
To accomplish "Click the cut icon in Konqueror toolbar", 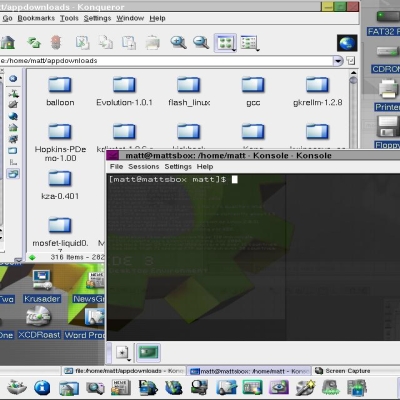I will (82, 43).
